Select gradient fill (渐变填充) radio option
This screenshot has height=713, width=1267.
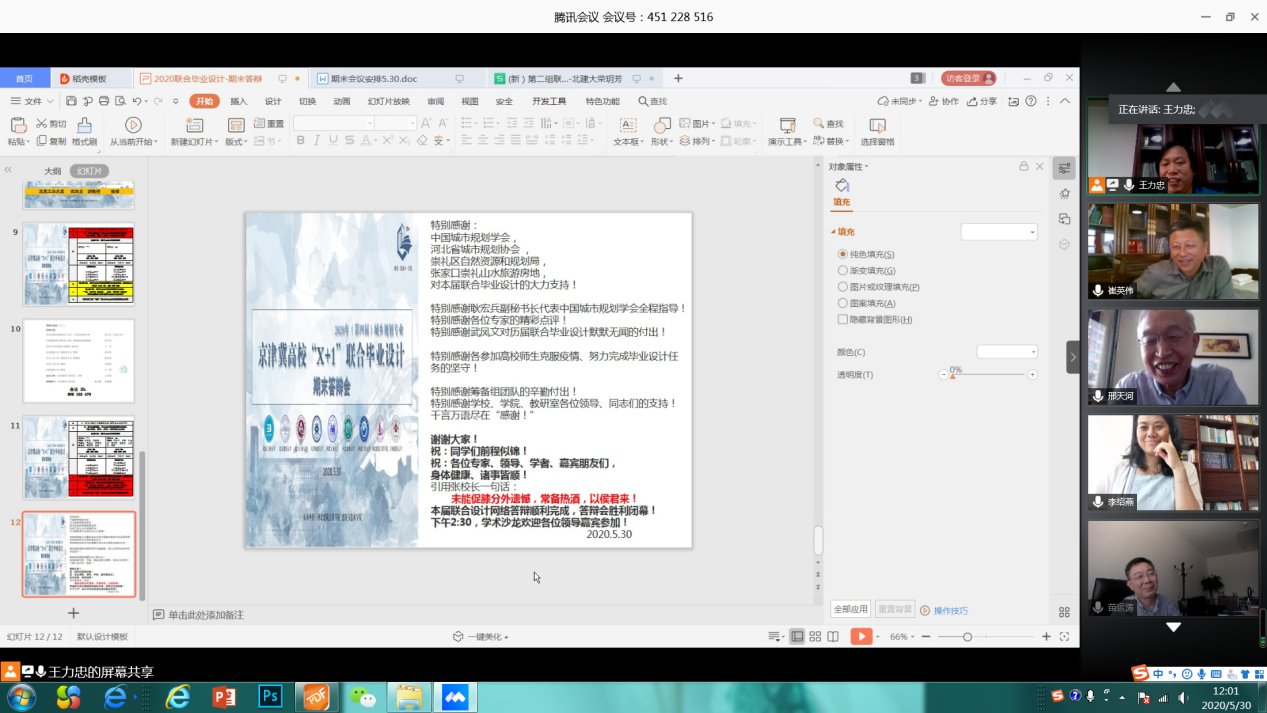click(843, 271)
